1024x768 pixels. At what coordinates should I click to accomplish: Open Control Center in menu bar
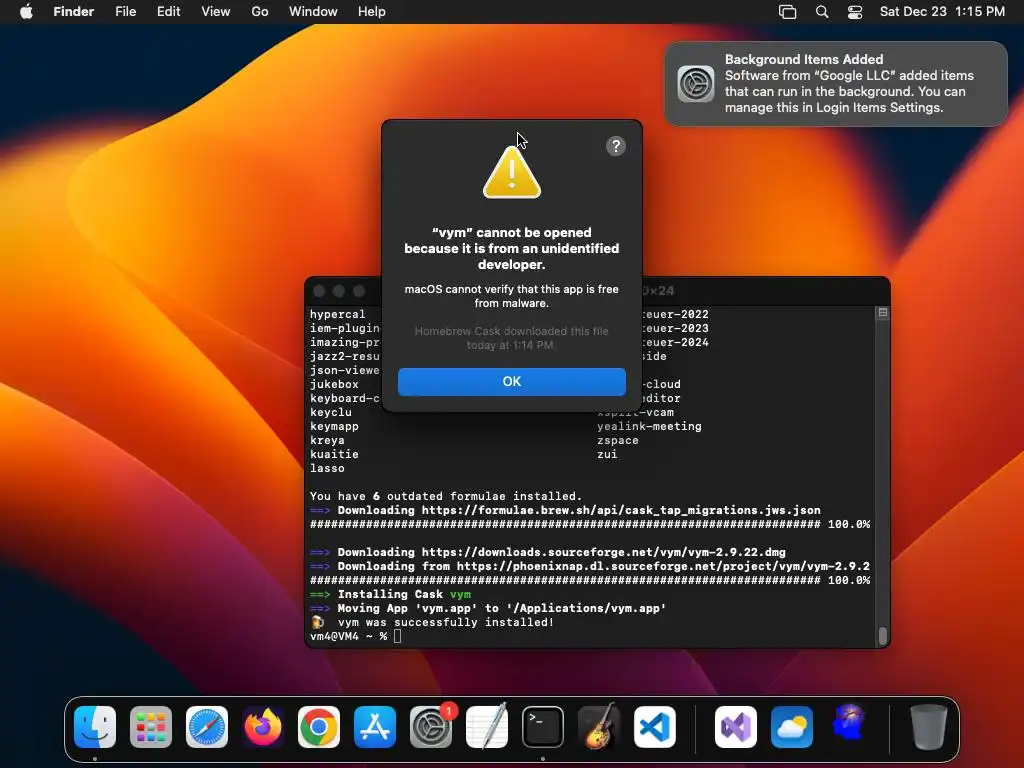[855, 12]
